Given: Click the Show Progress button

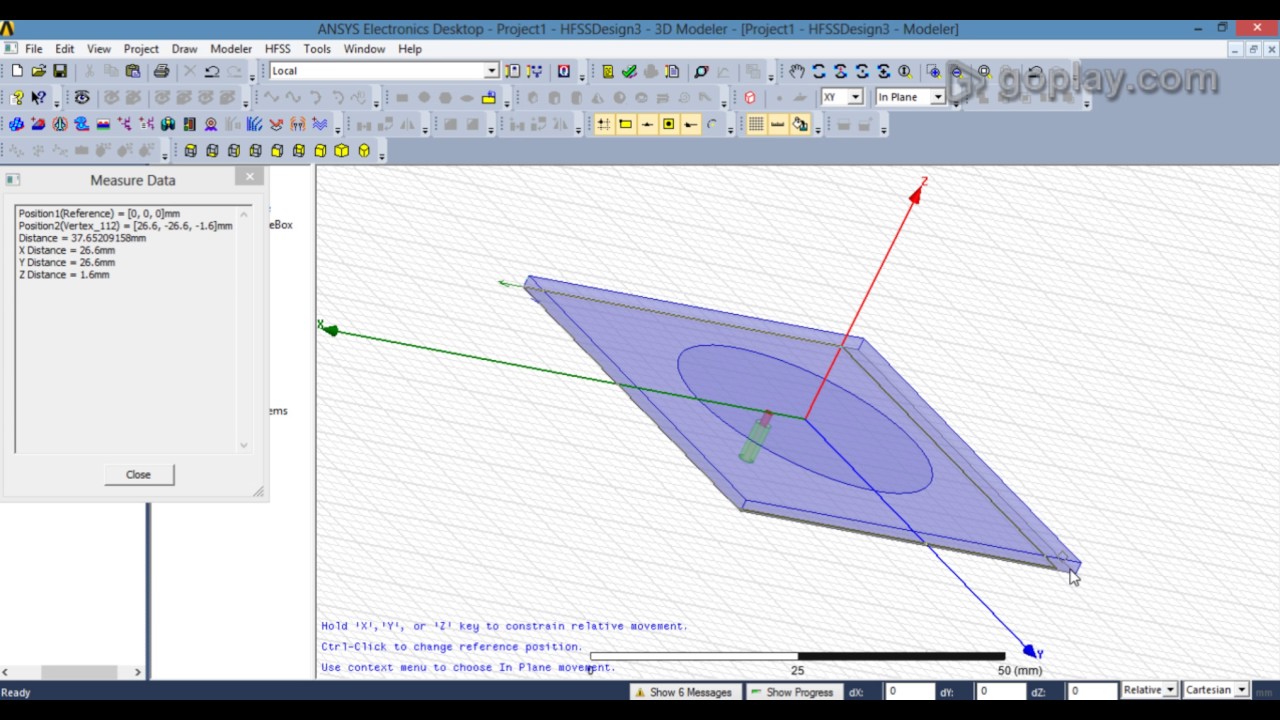Looking at the screenshot, I should [792, 691].
